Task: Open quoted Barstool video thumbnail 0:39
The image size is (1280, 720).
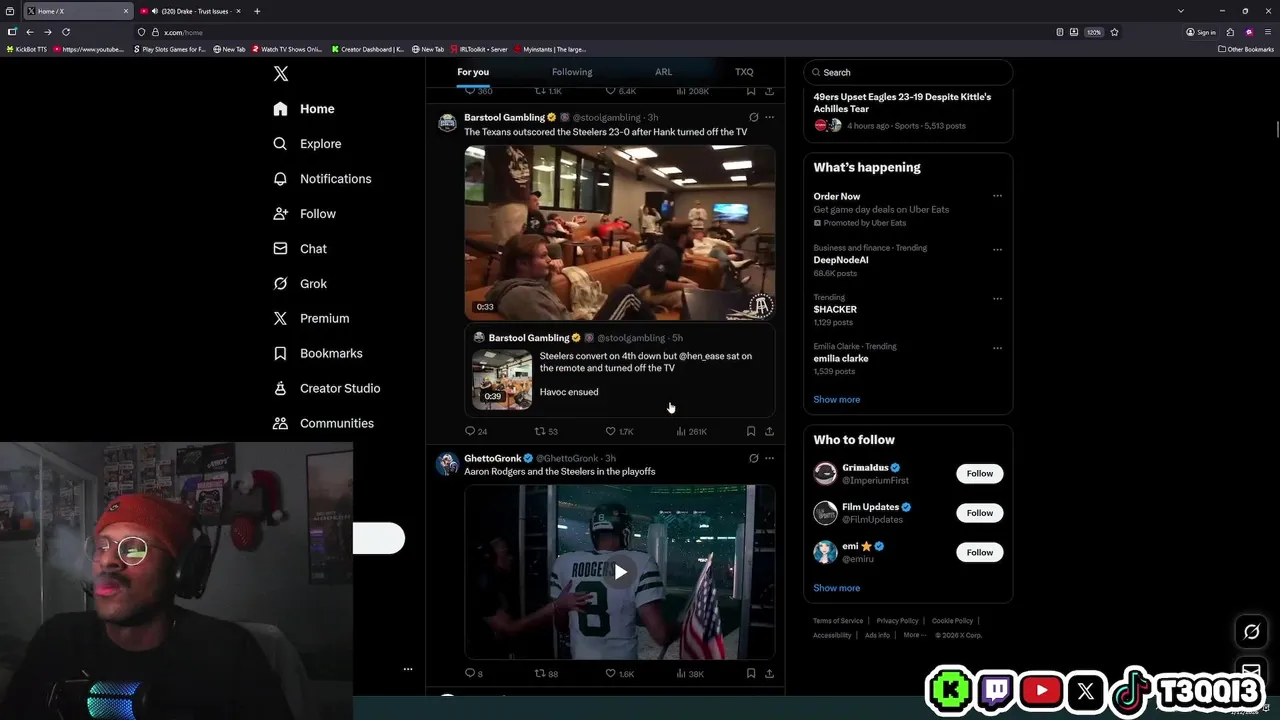Action: (x=502, y=379)
